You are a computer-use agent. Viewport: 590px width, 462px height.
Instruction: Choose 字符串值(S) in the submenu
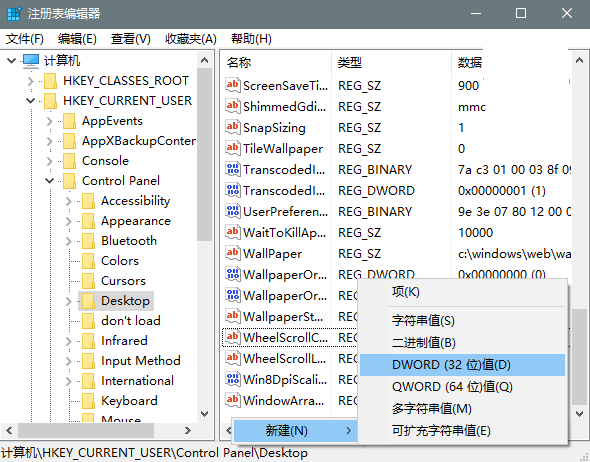tap(462, 321)
